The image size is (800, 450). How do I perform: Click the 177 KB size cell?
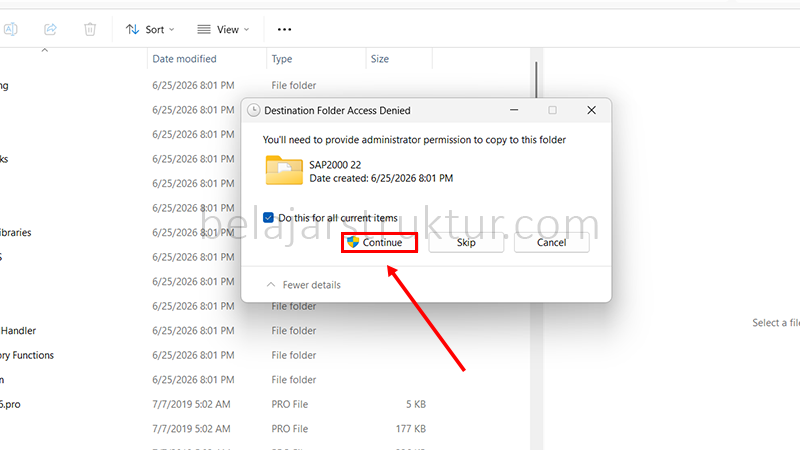(x=411, y=429)
